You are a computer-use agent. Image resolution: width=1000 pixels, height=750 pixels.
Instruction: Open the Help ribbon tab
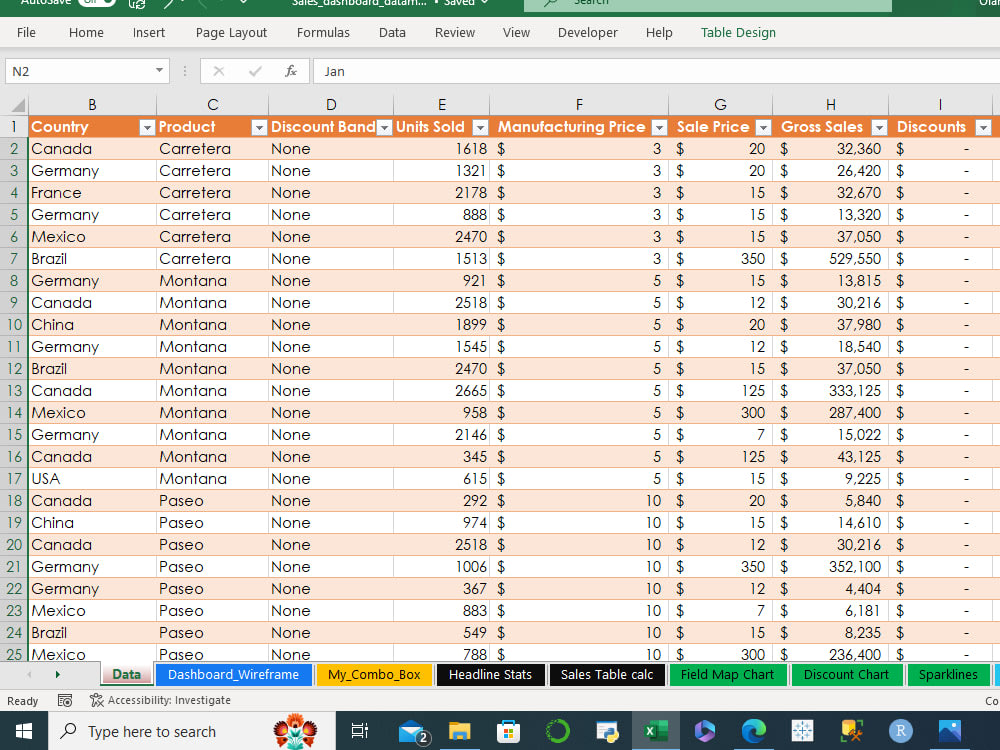[659, 33]
